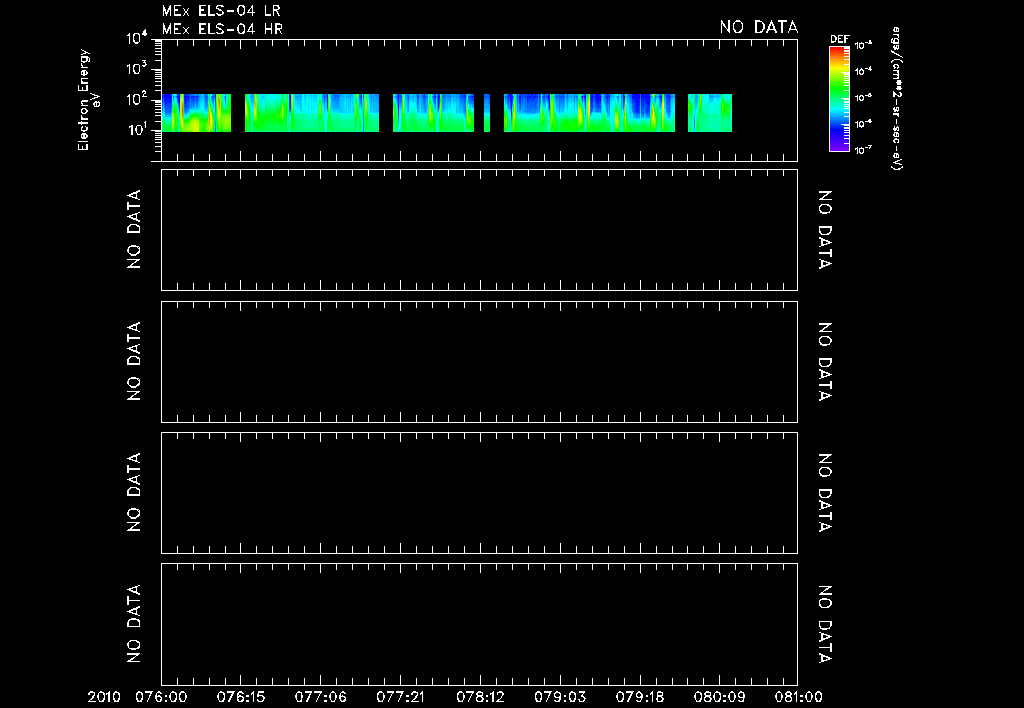Pick the violet bottom of the DEF color bar
The image size is (1024, 708).
pos(839,146)
